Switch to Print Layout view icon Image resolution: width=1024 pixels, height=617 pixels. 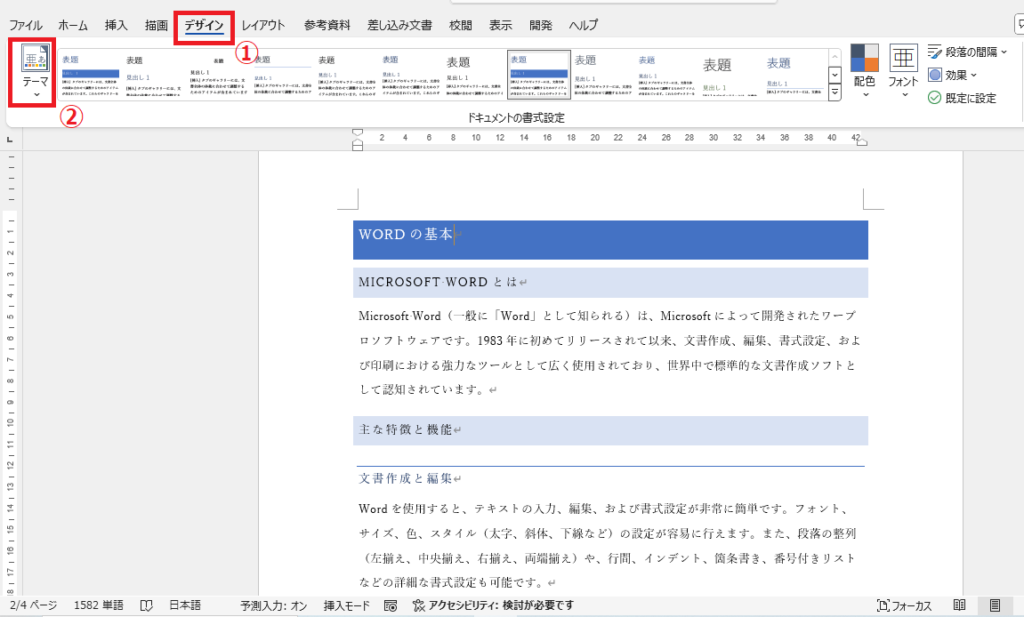click(995, 605)
